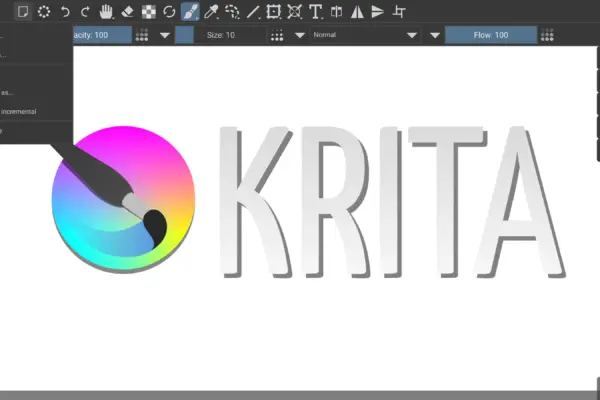The height and width of the screenshot is (400, 600).
Task: Open the dropdown arrow after Opacity grid
Action: (x=165, y=35)
